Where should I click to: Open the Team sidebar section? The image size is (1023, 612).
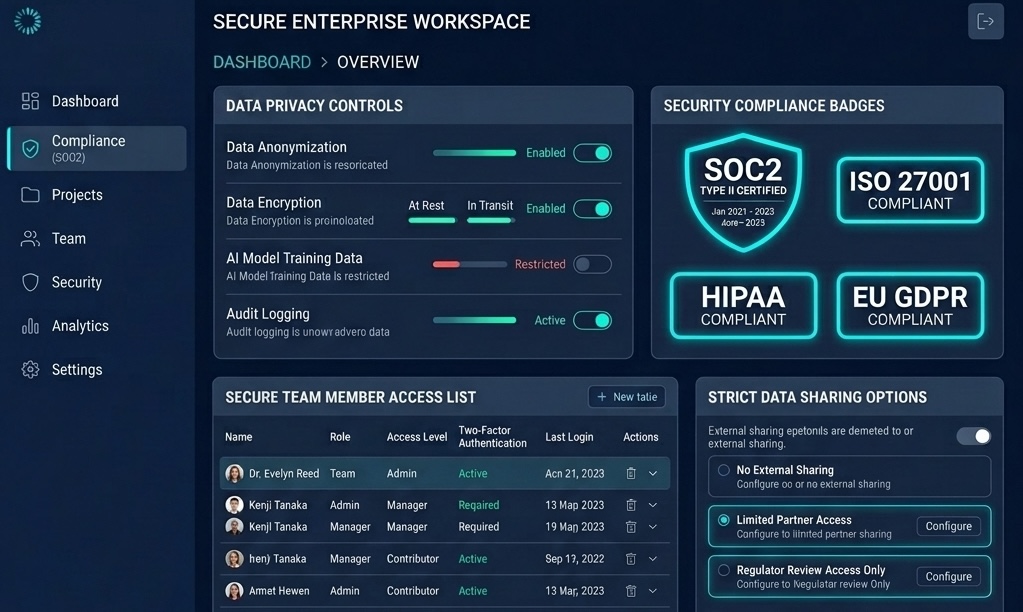[97, 238]
